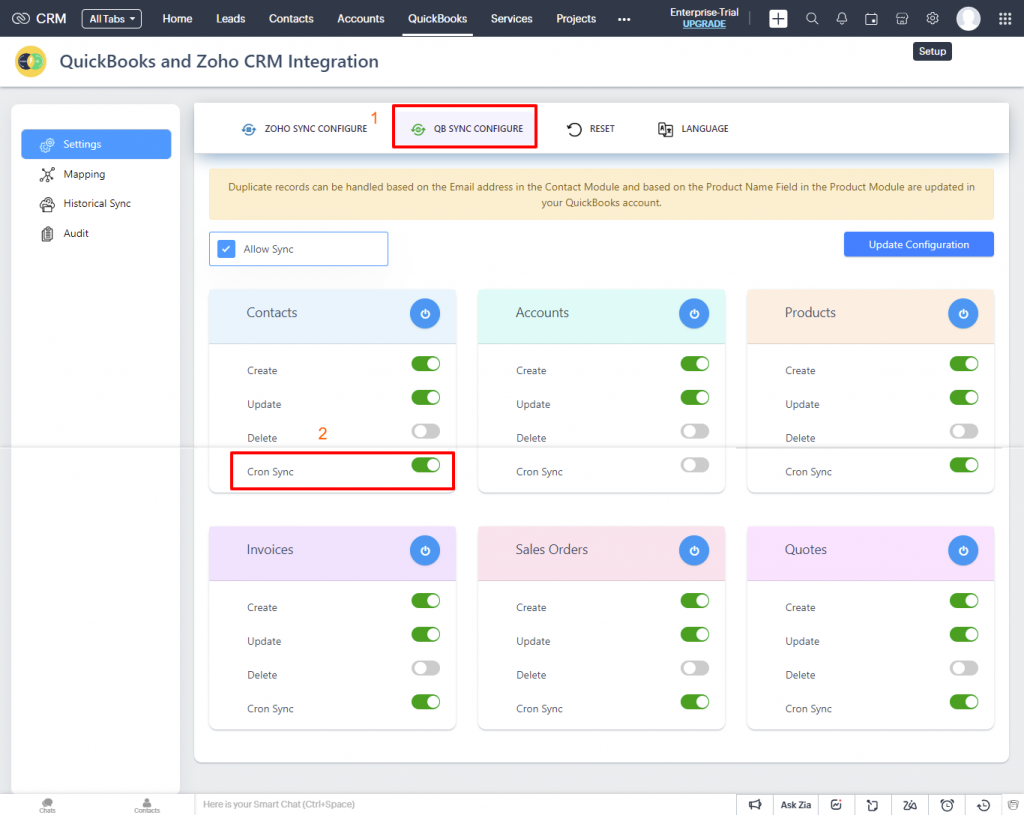
Task: Open the Setup gear icon
Action: pos(933,18)
